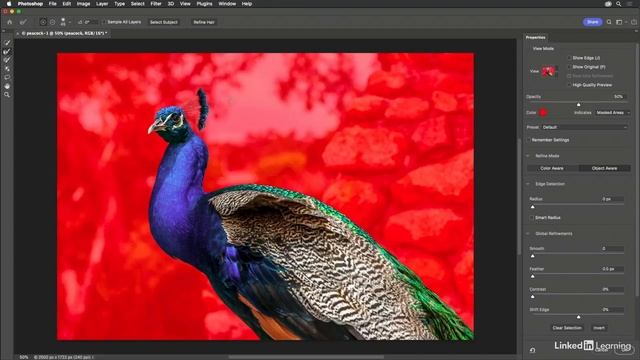Click the brush angle value field
The image size is (640, 360).
pyautogui.click(x=91, y=22)
